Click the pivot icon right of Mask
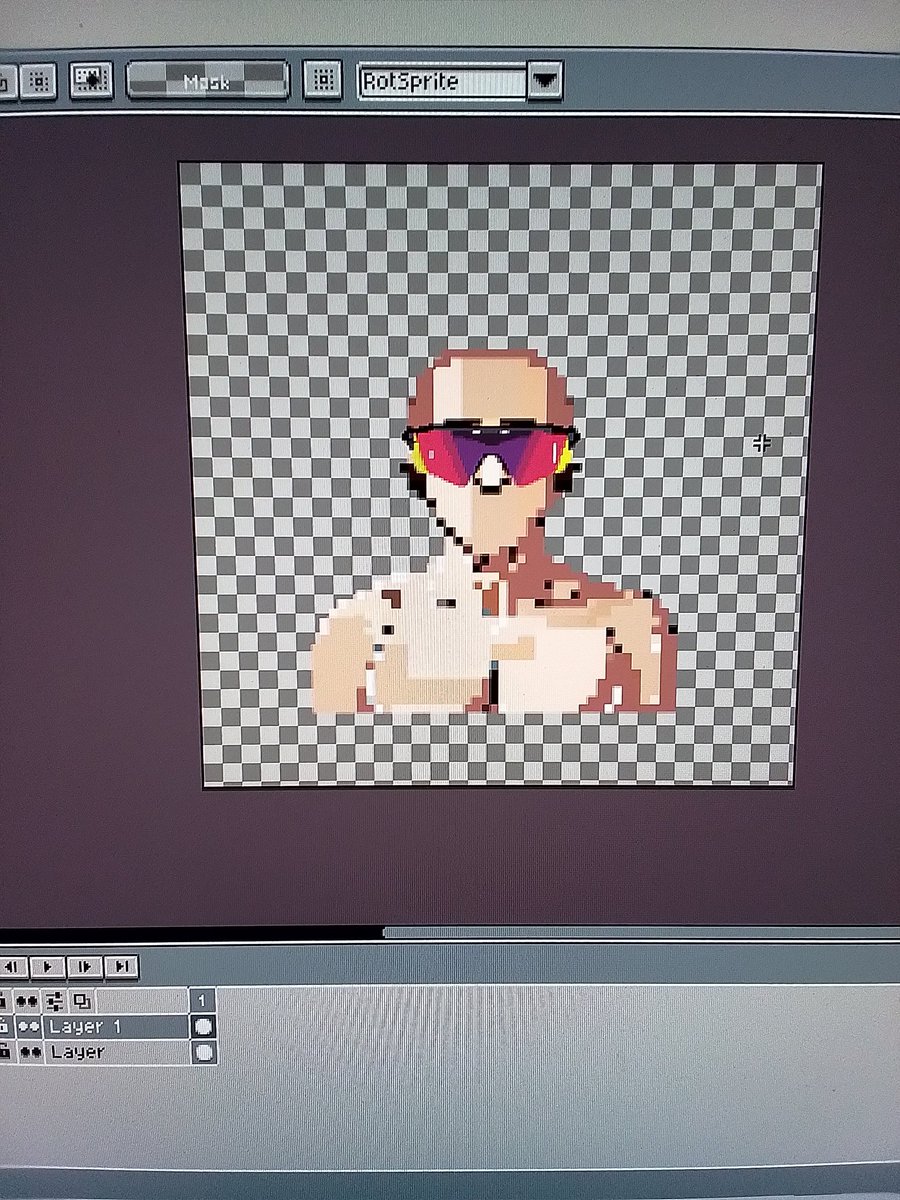Image resolution: width=900 pixels, height=1200 pixels. [322, 81]
